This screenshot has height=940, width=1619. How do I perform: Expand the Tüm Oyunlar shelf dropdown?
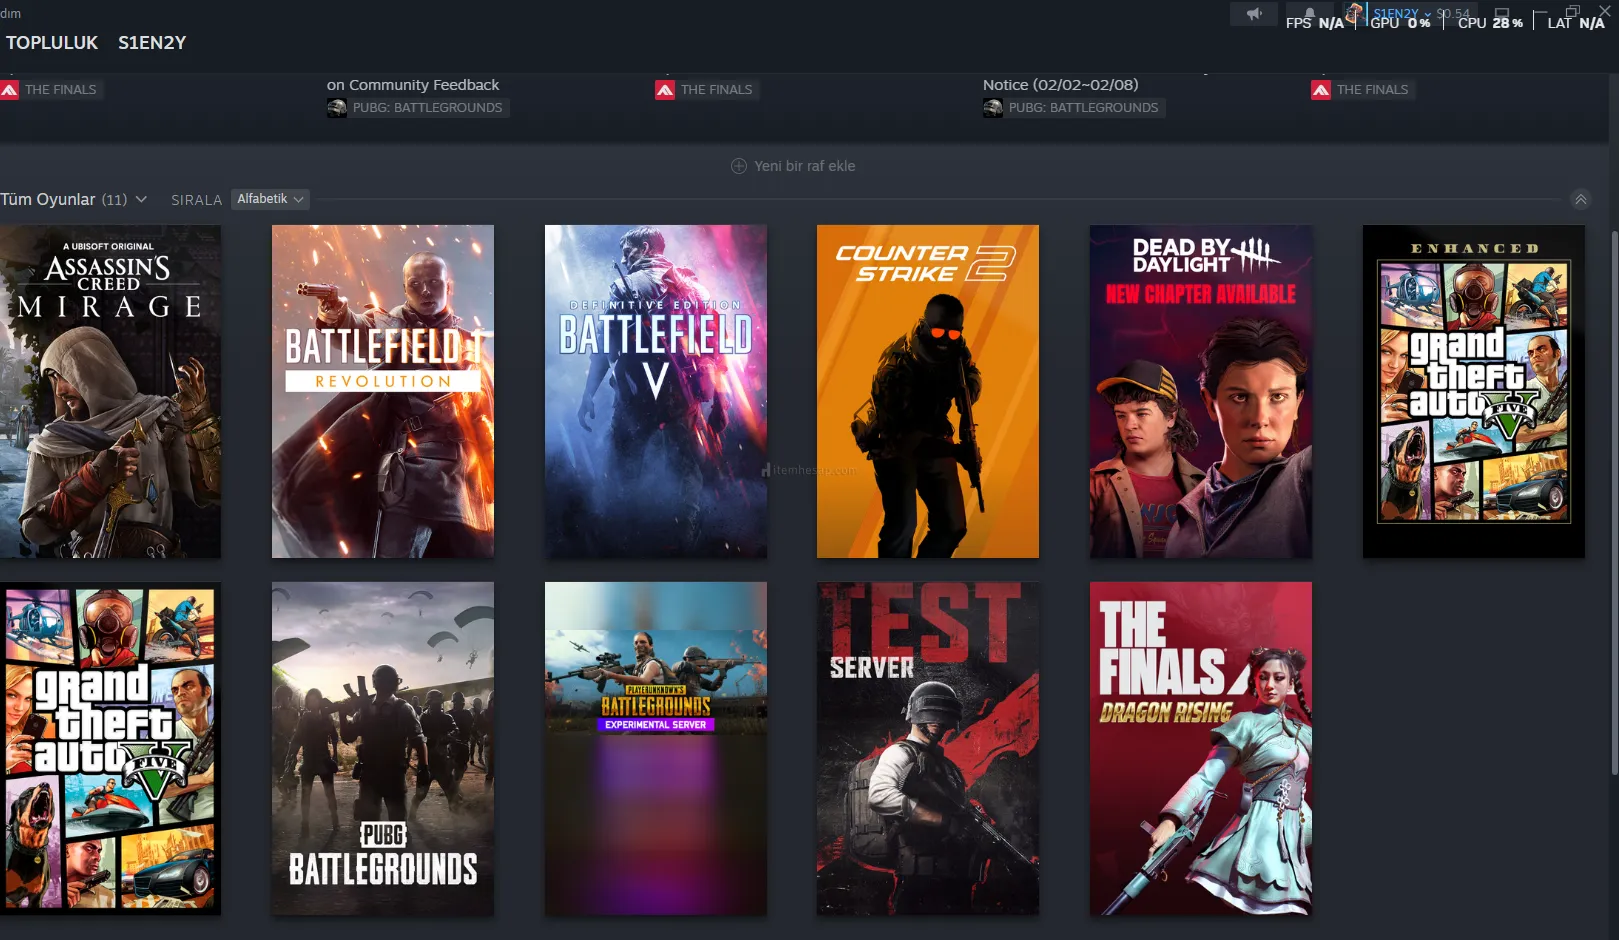[141, 199]
